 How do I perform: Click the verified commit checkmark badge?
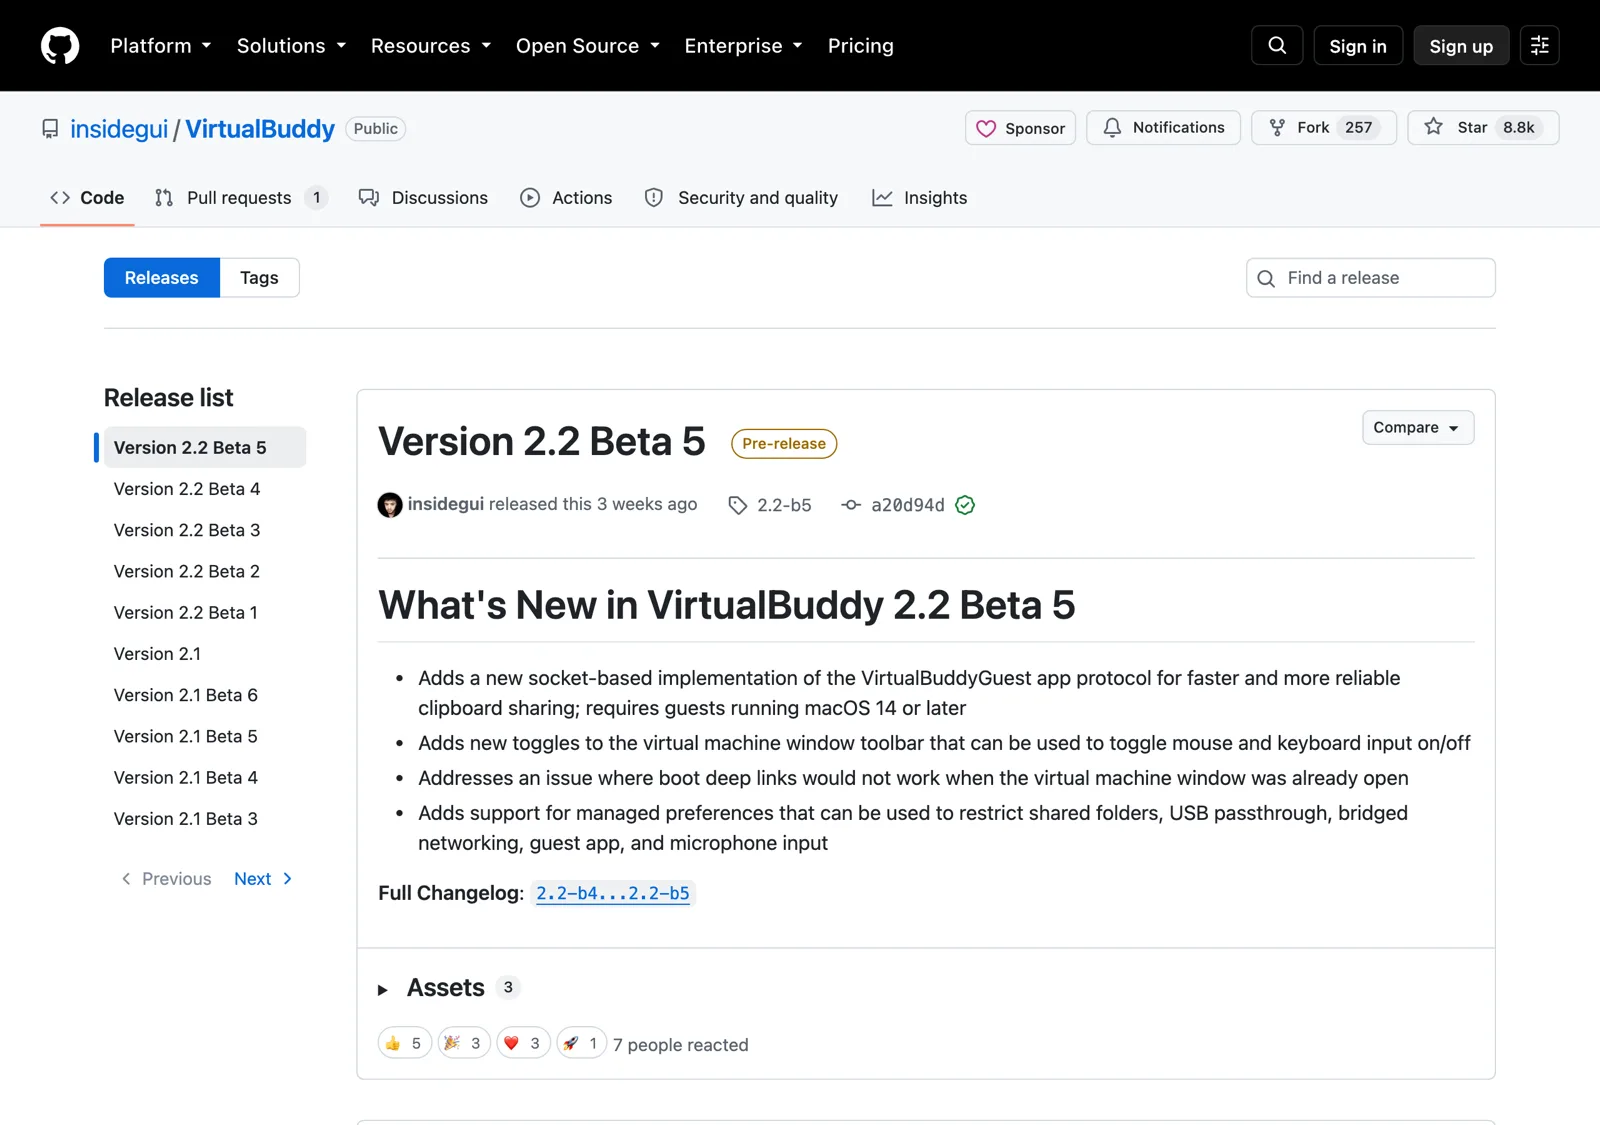pyautogui.click(x=965, y=505)
